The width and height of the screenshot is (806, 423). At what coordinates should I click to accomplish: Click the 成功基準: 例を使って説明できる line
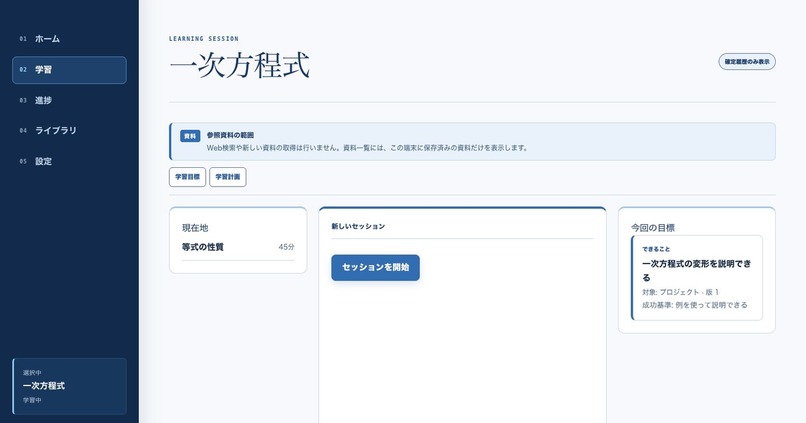pos(694,305)
